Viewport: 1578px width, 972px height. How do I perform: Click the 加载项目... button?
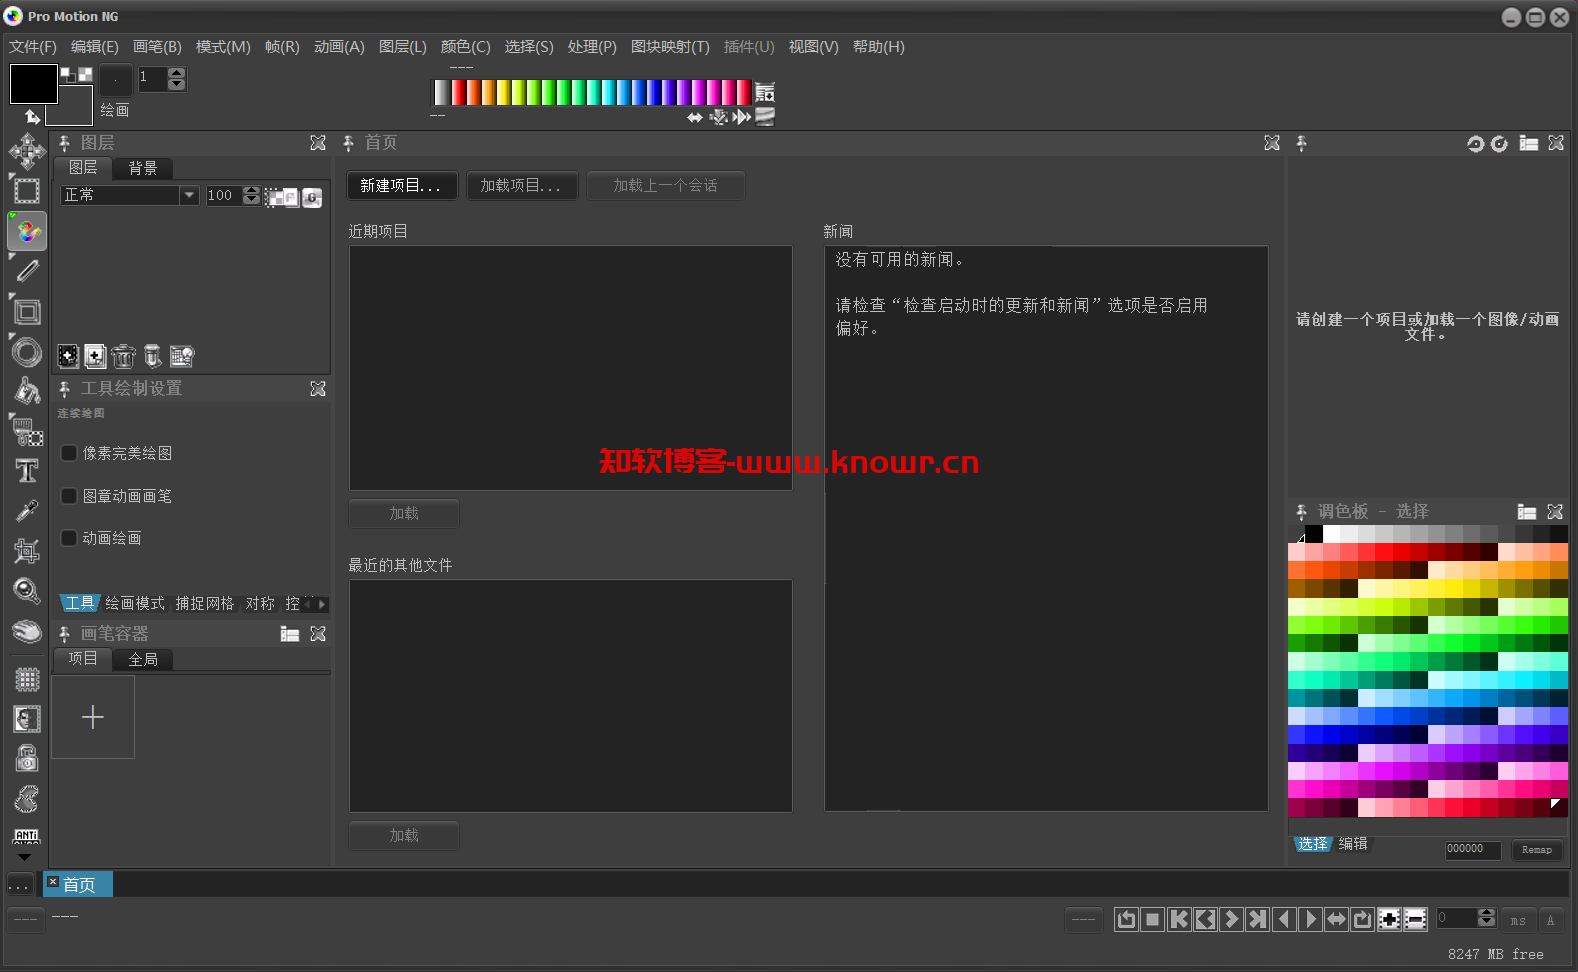point(521,185)
